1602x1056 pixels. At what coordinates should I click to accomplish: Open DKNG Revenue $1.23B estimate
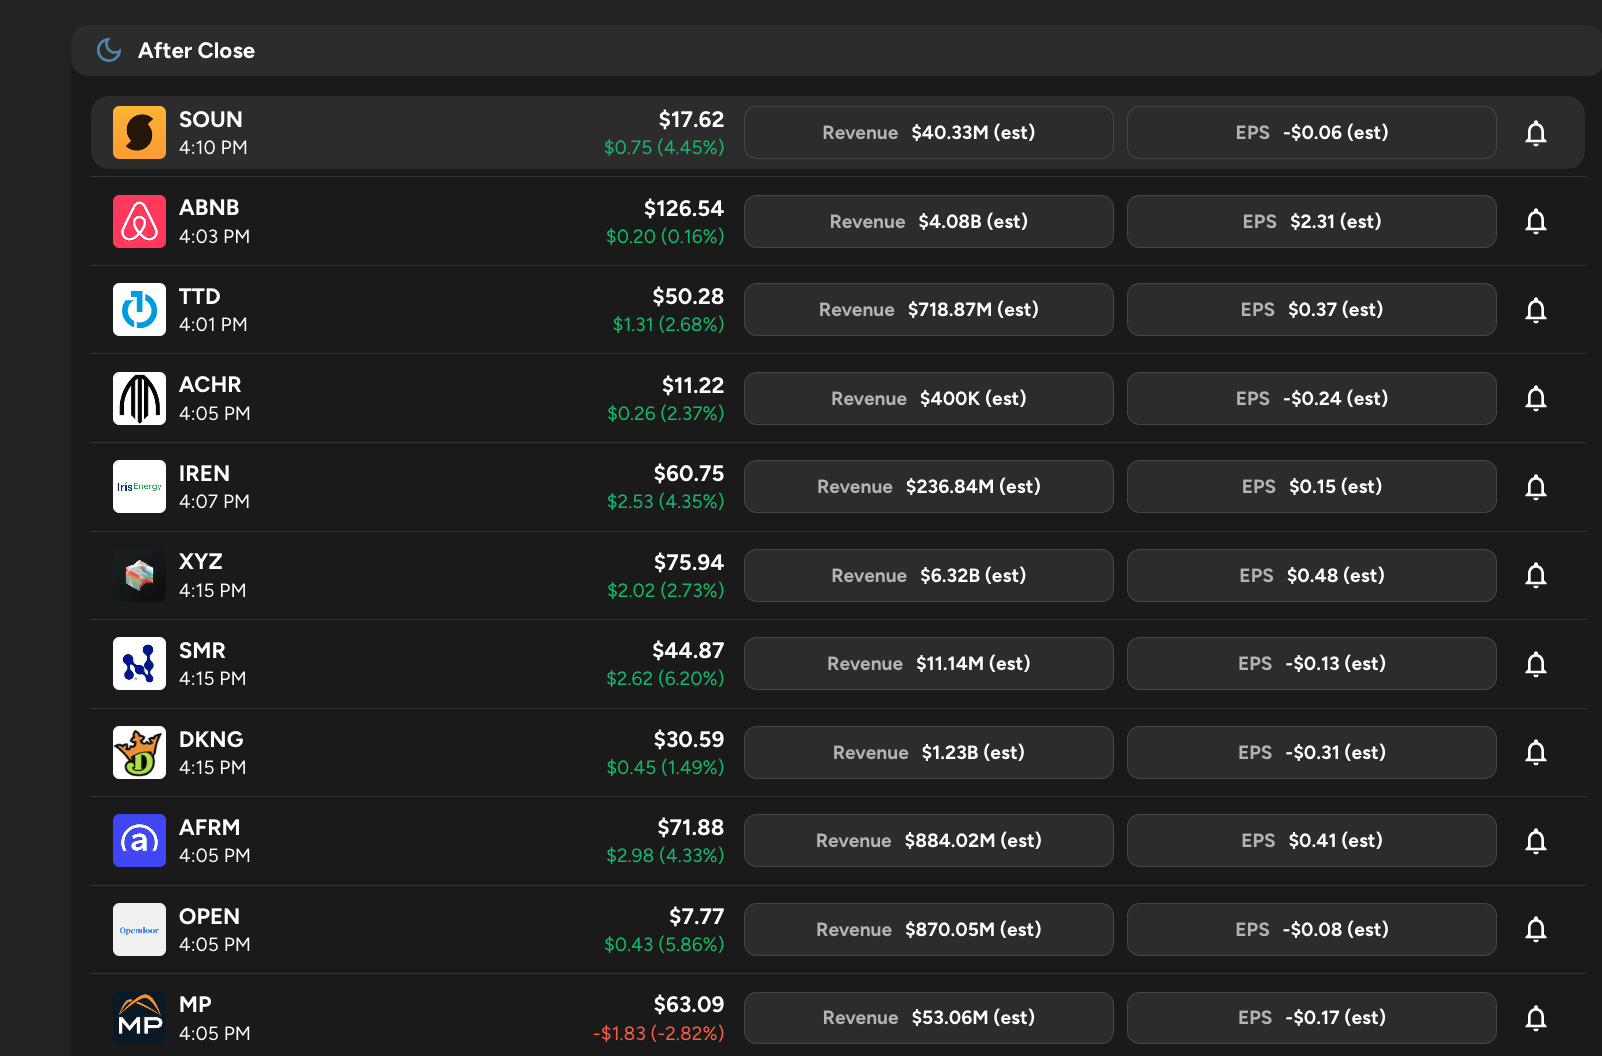pyautogui.click(x=929, y=752)
